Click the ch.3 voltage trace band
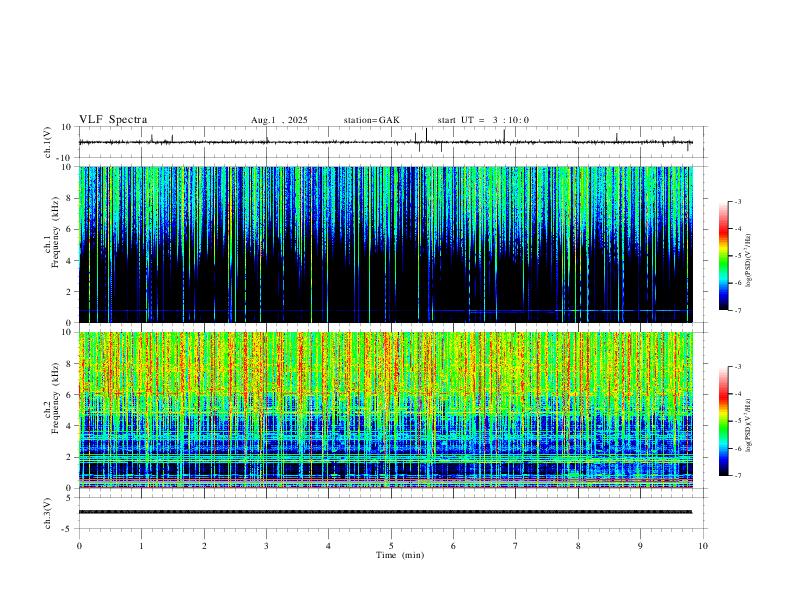The height and width of the screenshot is (612, 792). pos(385,512)
